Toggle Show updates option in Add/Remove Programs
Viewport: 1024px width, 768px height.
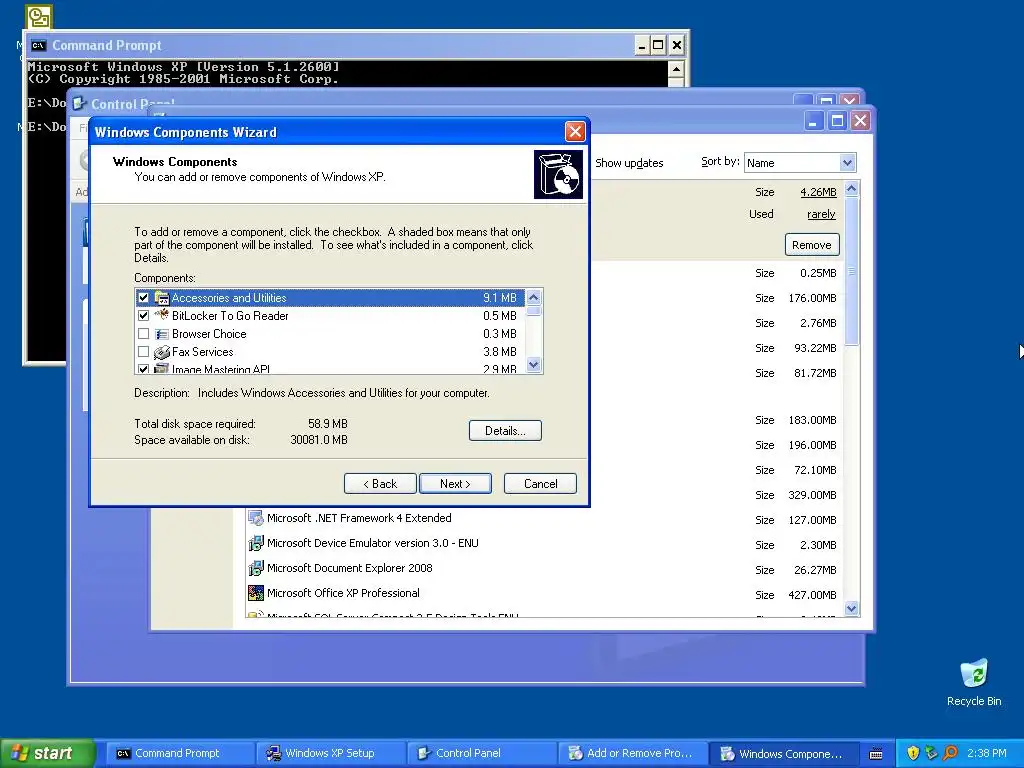(629, 163)
